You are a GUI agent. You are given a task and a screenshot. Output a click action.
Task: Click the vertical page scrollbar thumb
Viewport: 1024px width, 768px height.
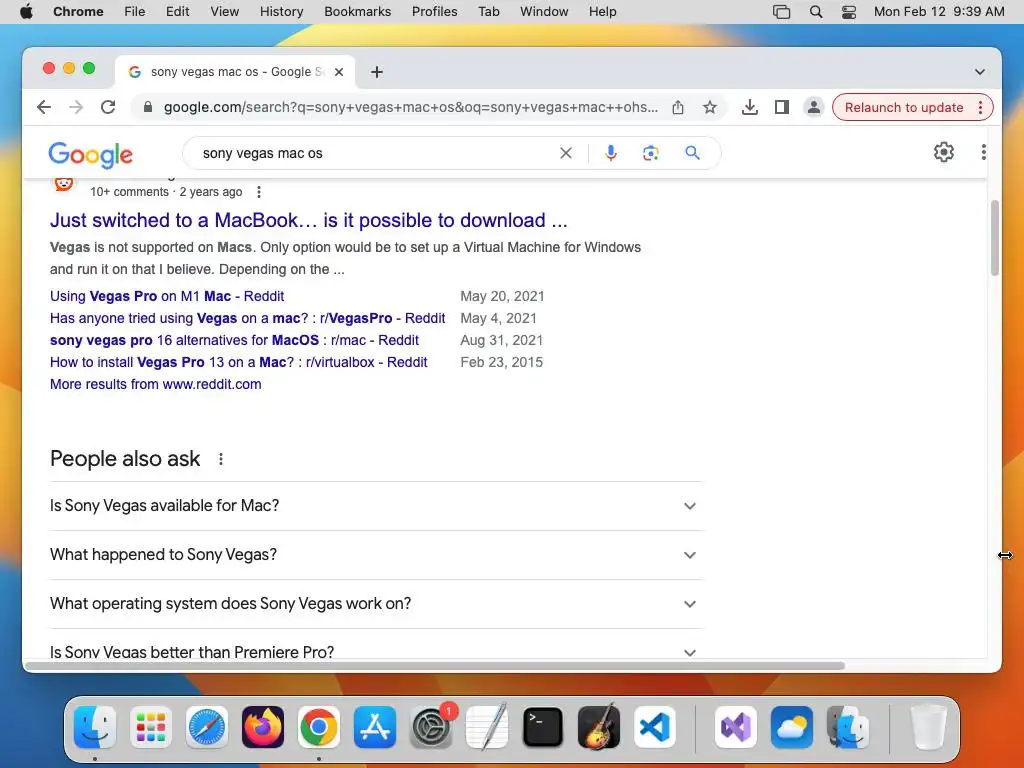pos(995,238)
